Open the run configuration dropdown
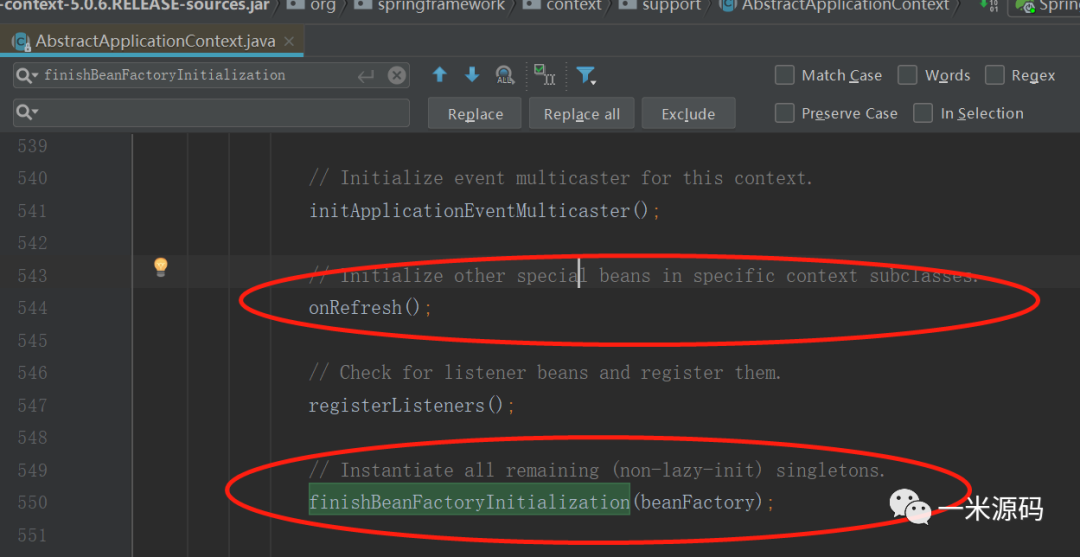 1043,6
